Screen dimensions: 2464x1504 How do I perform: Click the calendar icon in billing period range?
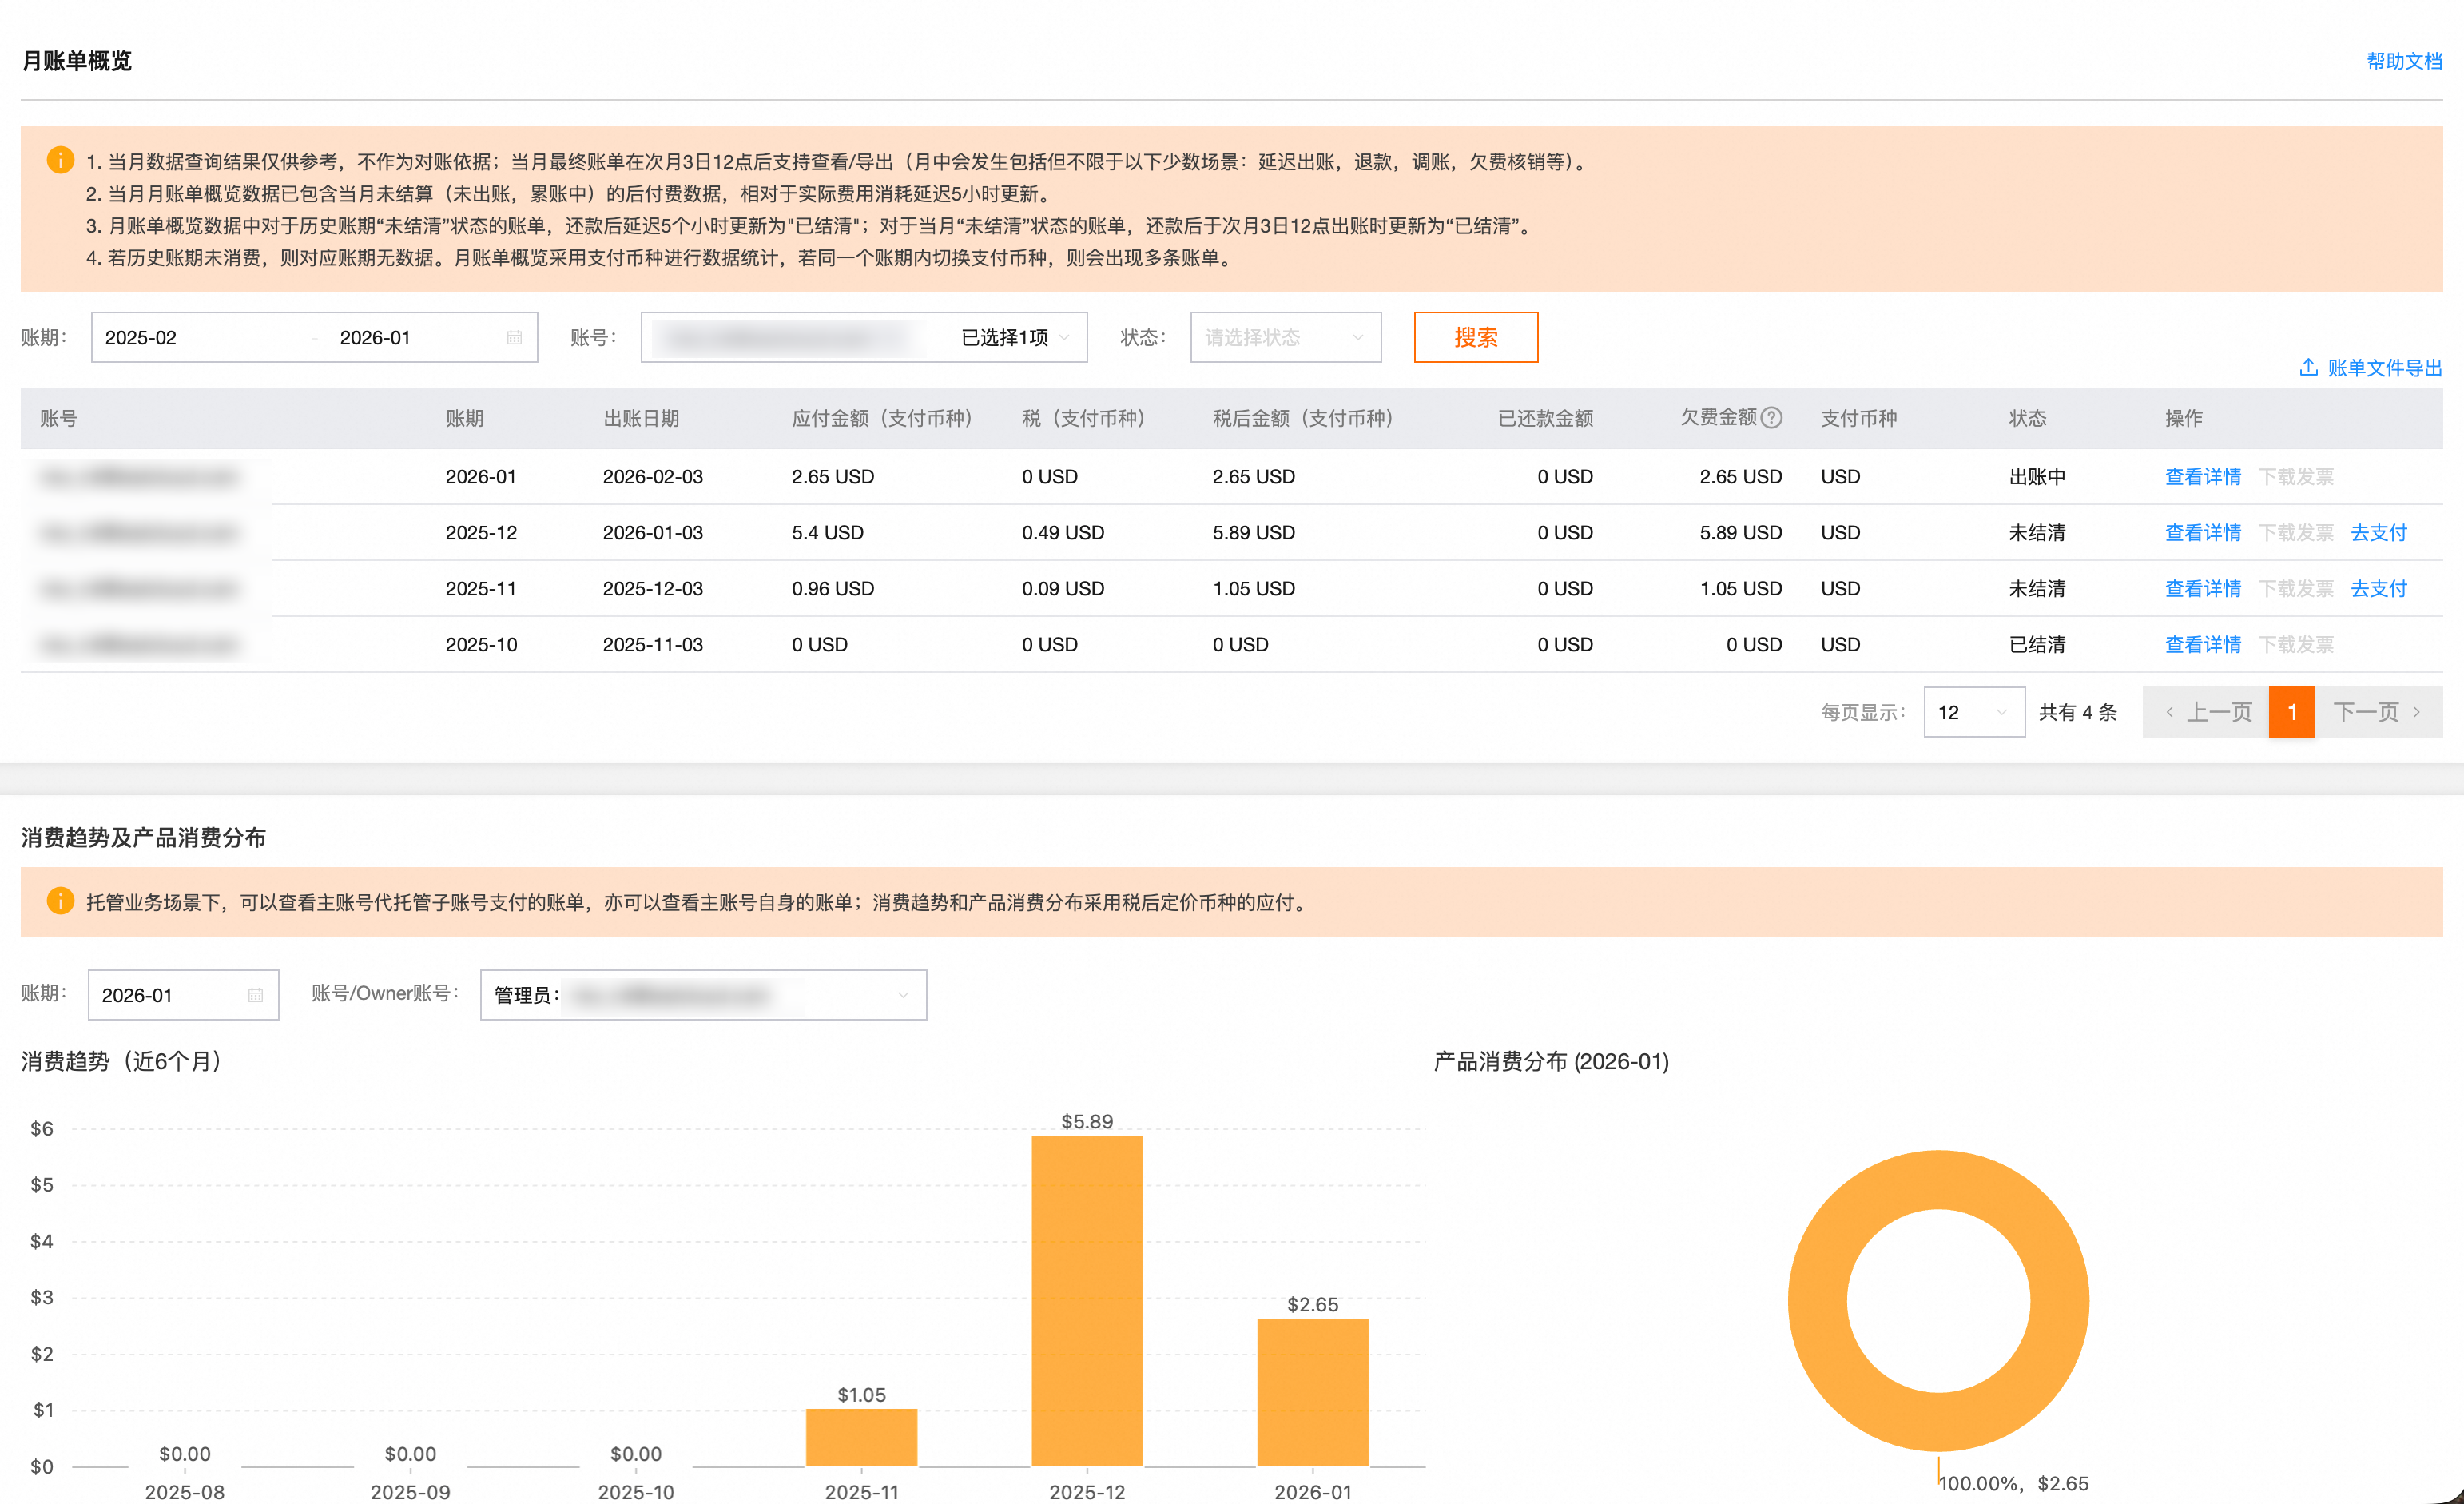(x=514, y=338)
